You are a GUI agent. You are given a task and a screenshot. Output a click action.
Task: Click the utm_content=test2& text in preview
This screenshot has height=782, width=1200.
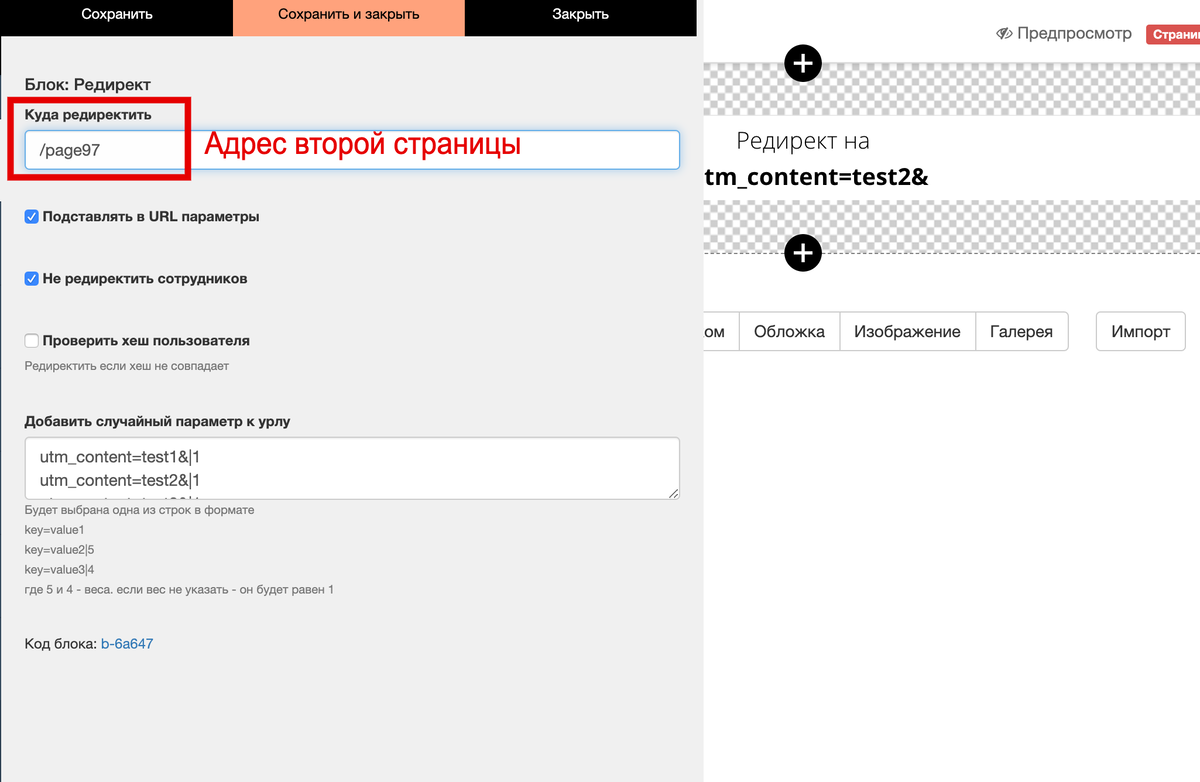(817, 178)
